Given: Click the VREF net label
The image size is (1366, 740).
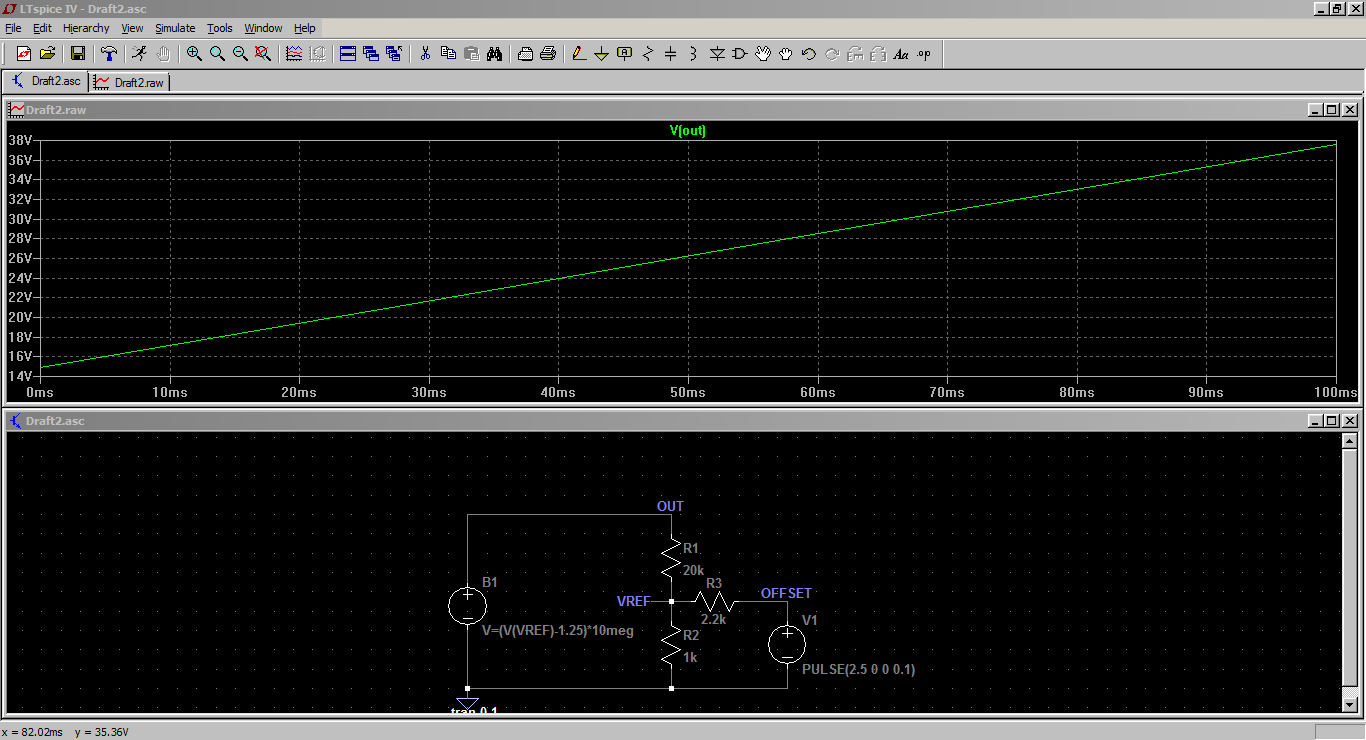Looking at the screenshot, I should 634,601.
